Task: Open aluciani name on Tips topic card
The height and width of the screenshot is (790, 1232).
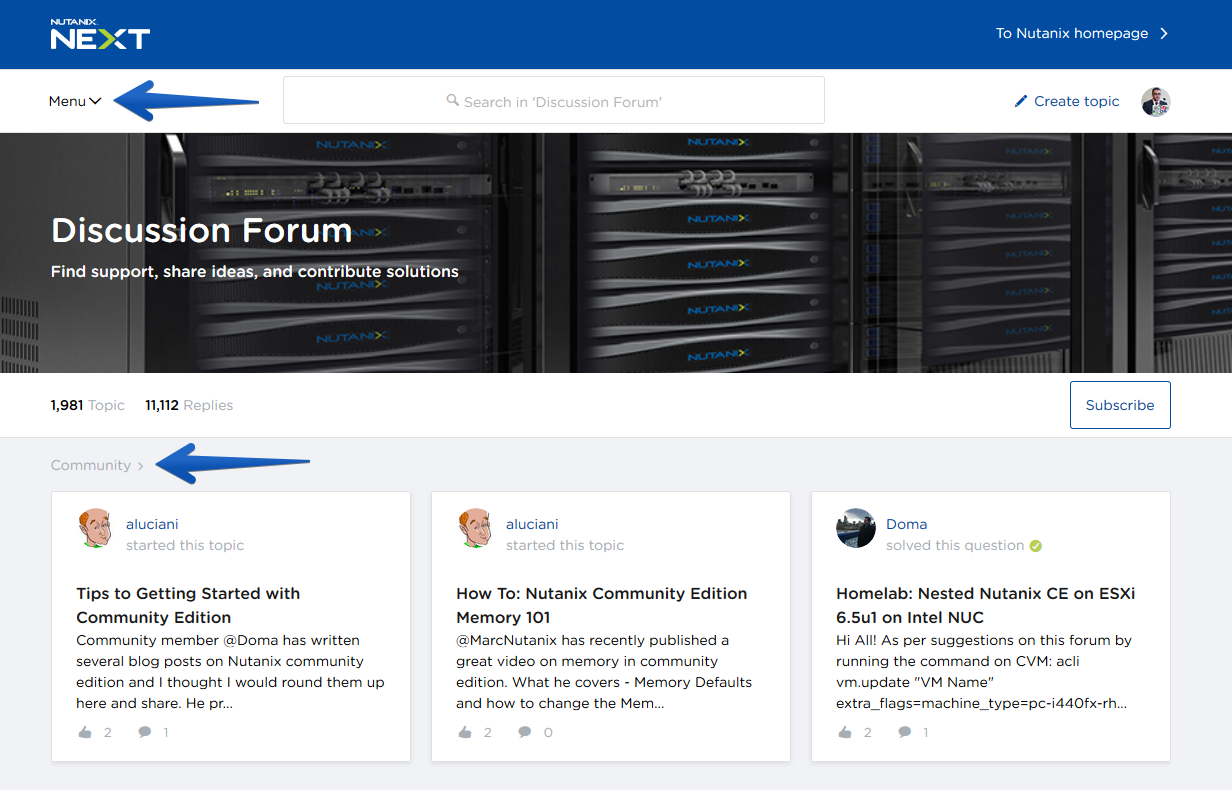Action: pyautogui.click(x=152, y=524)
